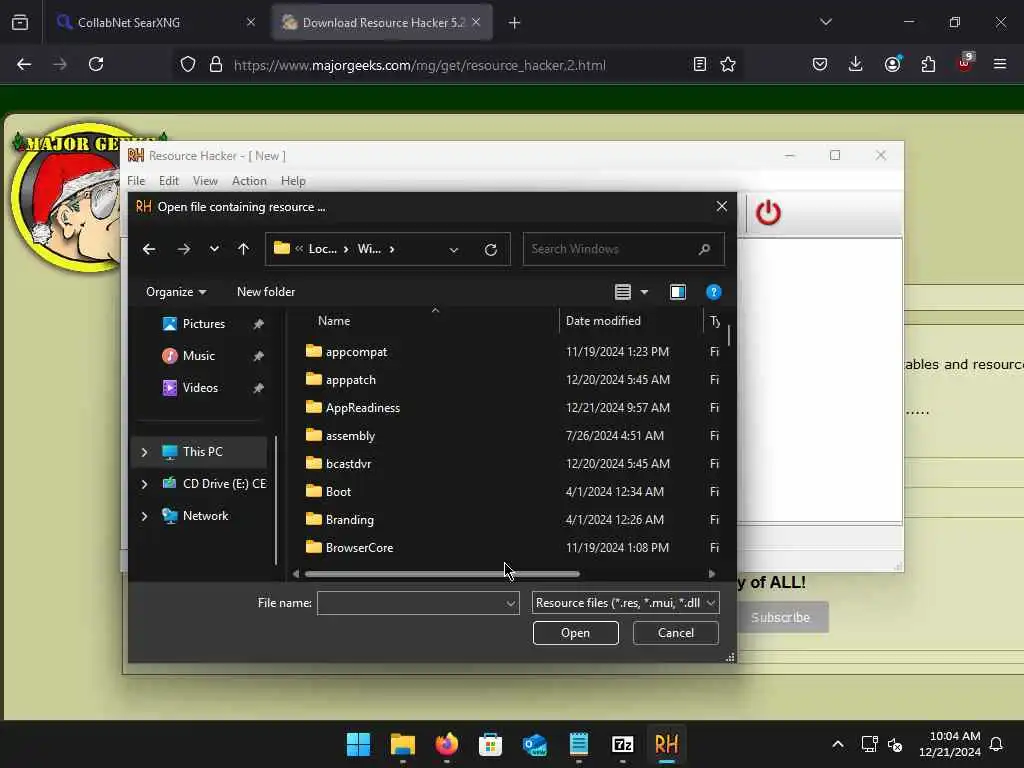This screenshot has height=768, width=1024.
Task: Unpin Videos using its pin icon
Action: [259, 388]
